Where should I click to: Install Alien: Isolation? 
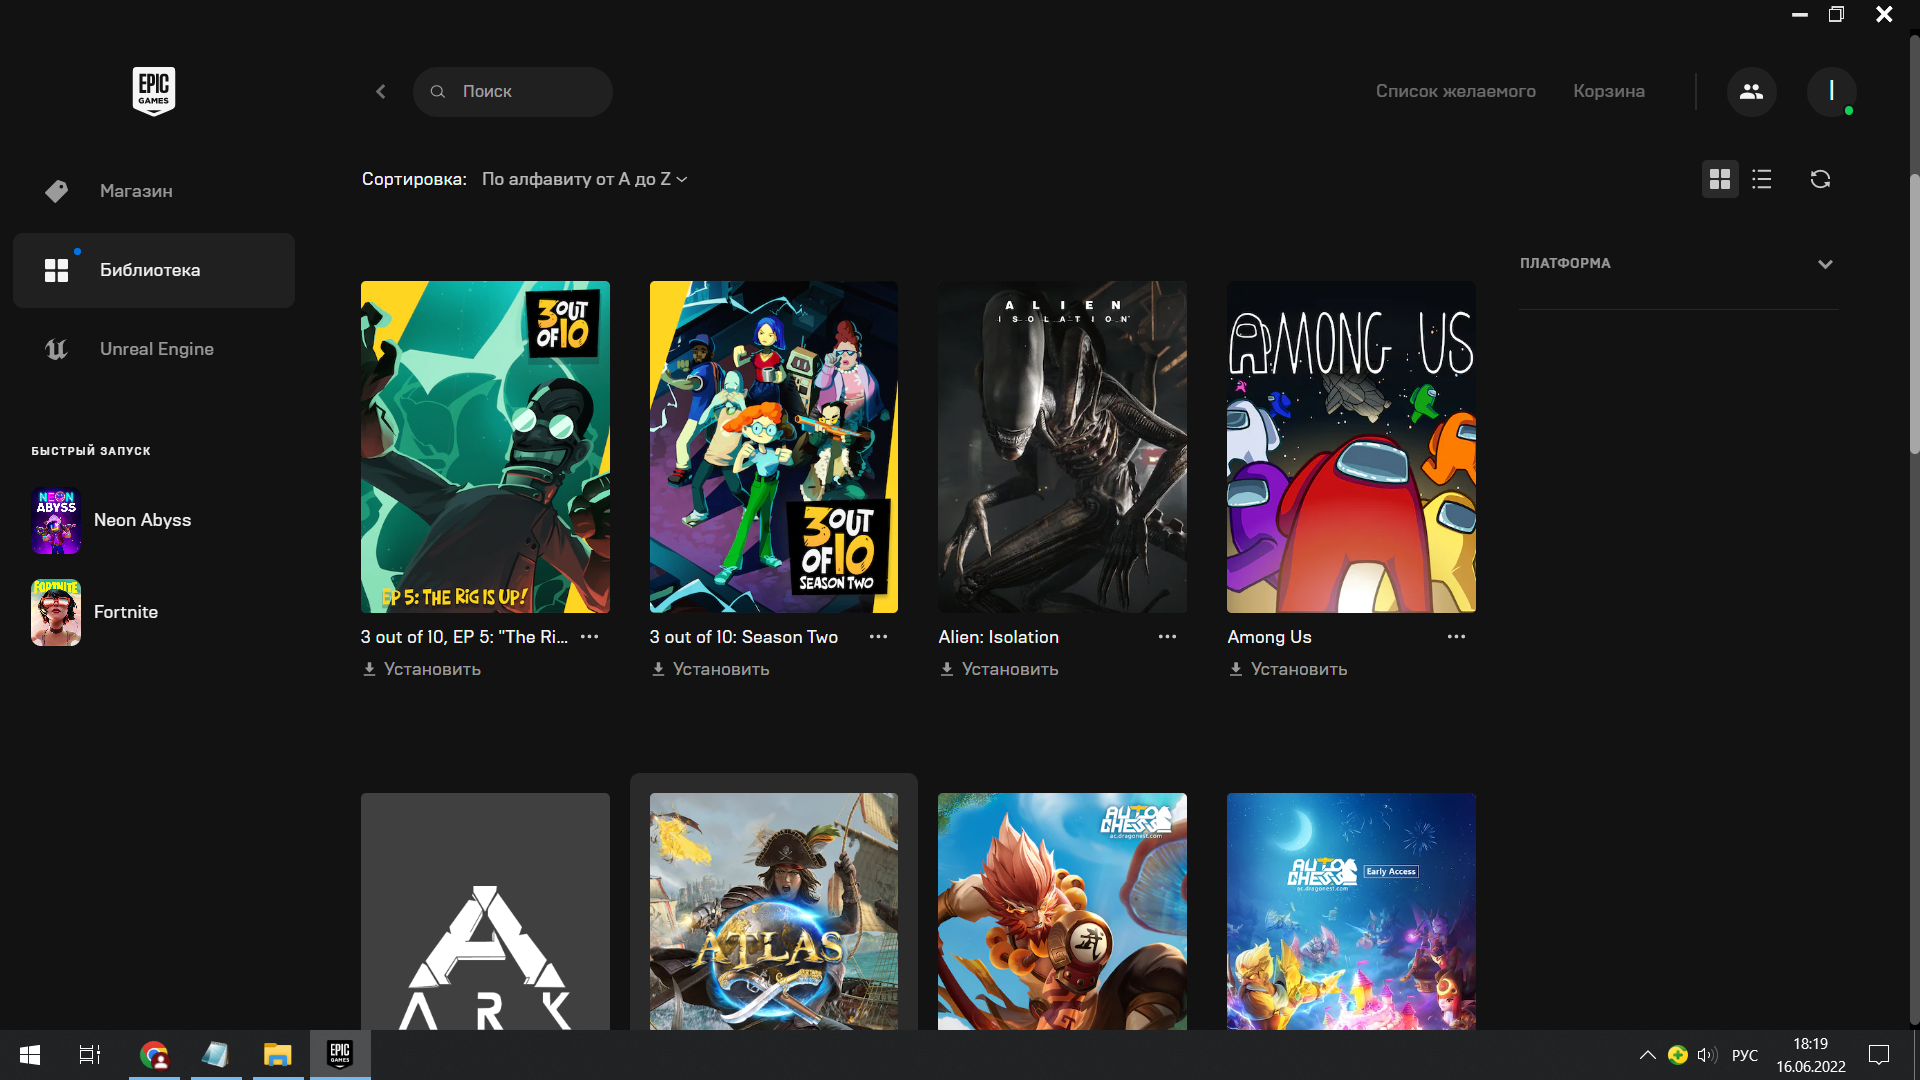(999, 669)
